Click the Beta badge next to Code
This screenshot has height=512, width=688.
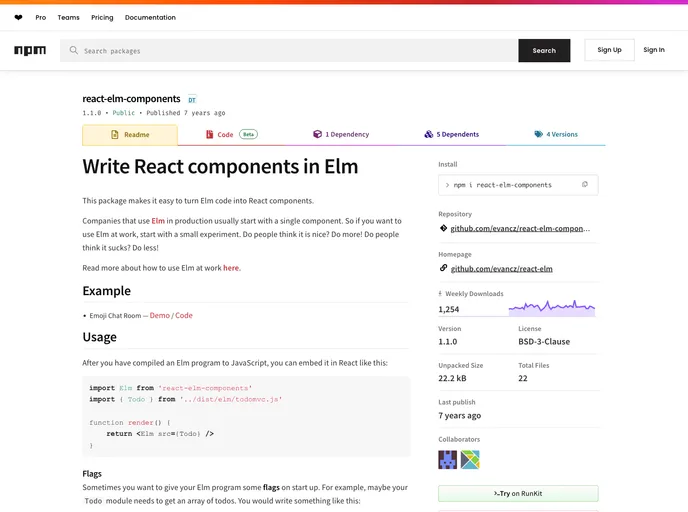(248, 134)
